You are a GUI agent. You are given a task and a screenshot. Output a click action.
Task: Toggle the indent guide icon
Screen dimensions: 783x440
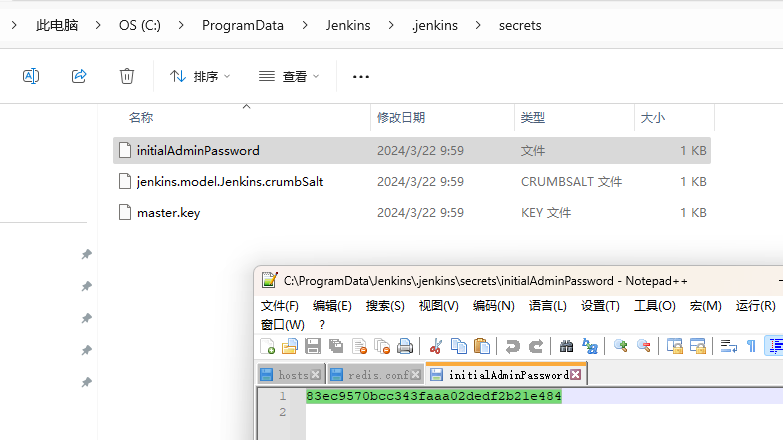775,346
